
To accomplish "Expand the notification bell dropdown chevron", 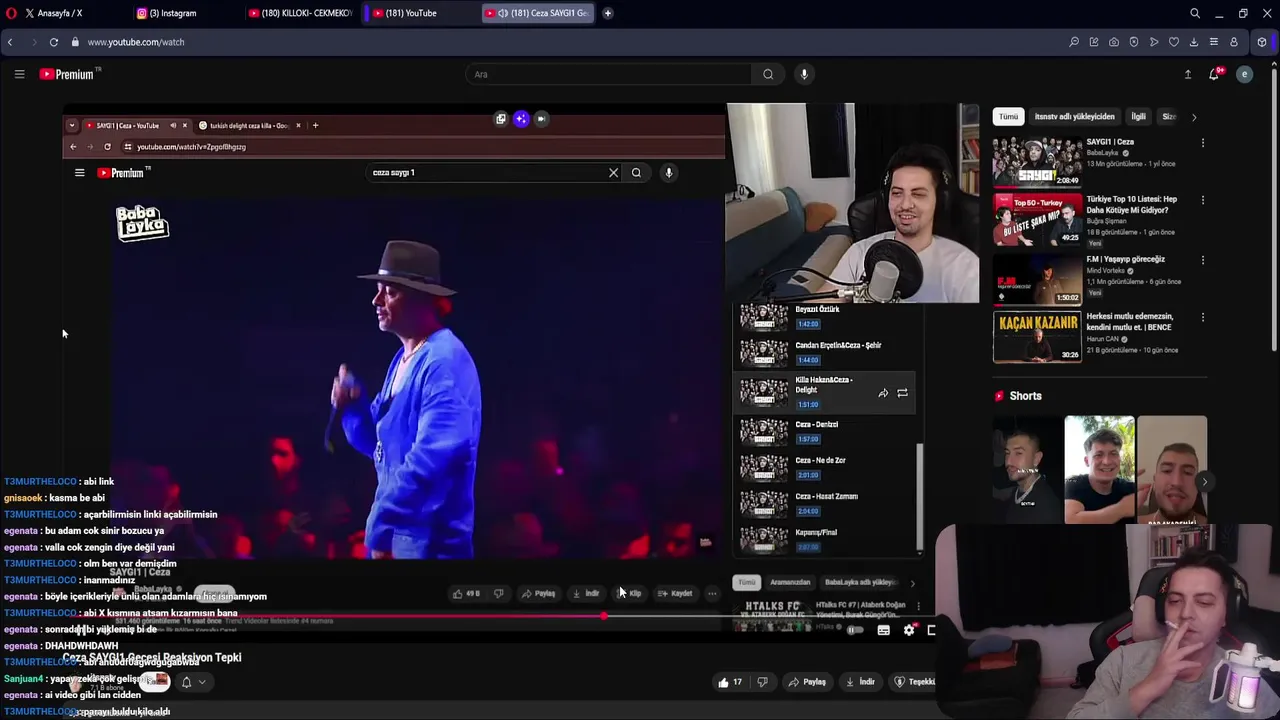I will click(202, 682).
